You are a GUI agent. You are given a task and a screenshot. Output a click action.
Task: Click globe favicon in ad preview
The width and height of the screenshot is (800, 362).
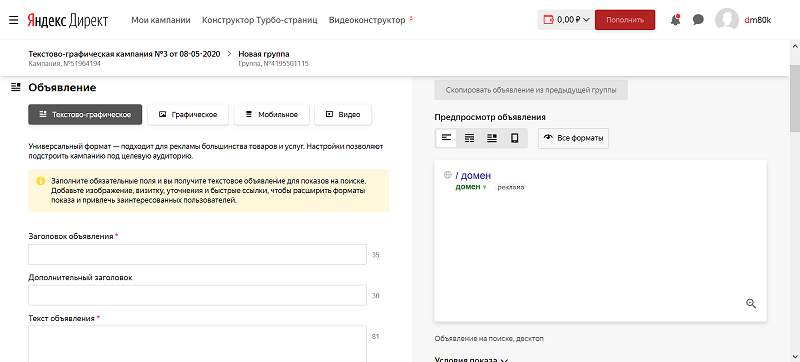click(448, 175)
